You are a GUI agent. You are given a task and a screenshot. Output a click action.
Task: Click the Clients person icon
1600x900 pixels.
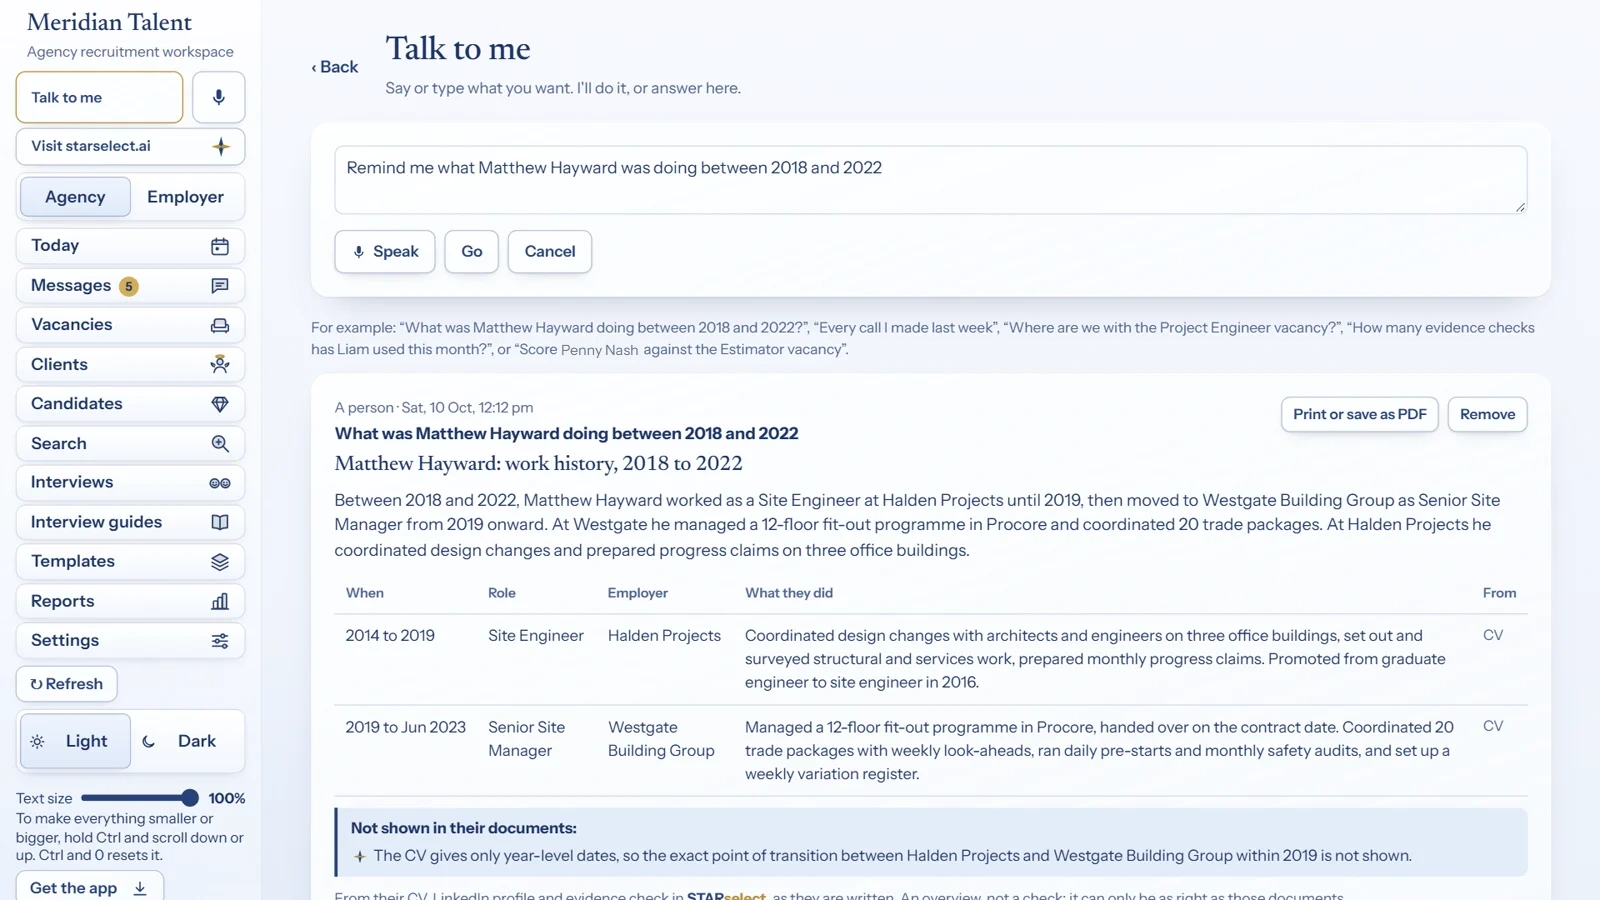[x=220, y=364]
